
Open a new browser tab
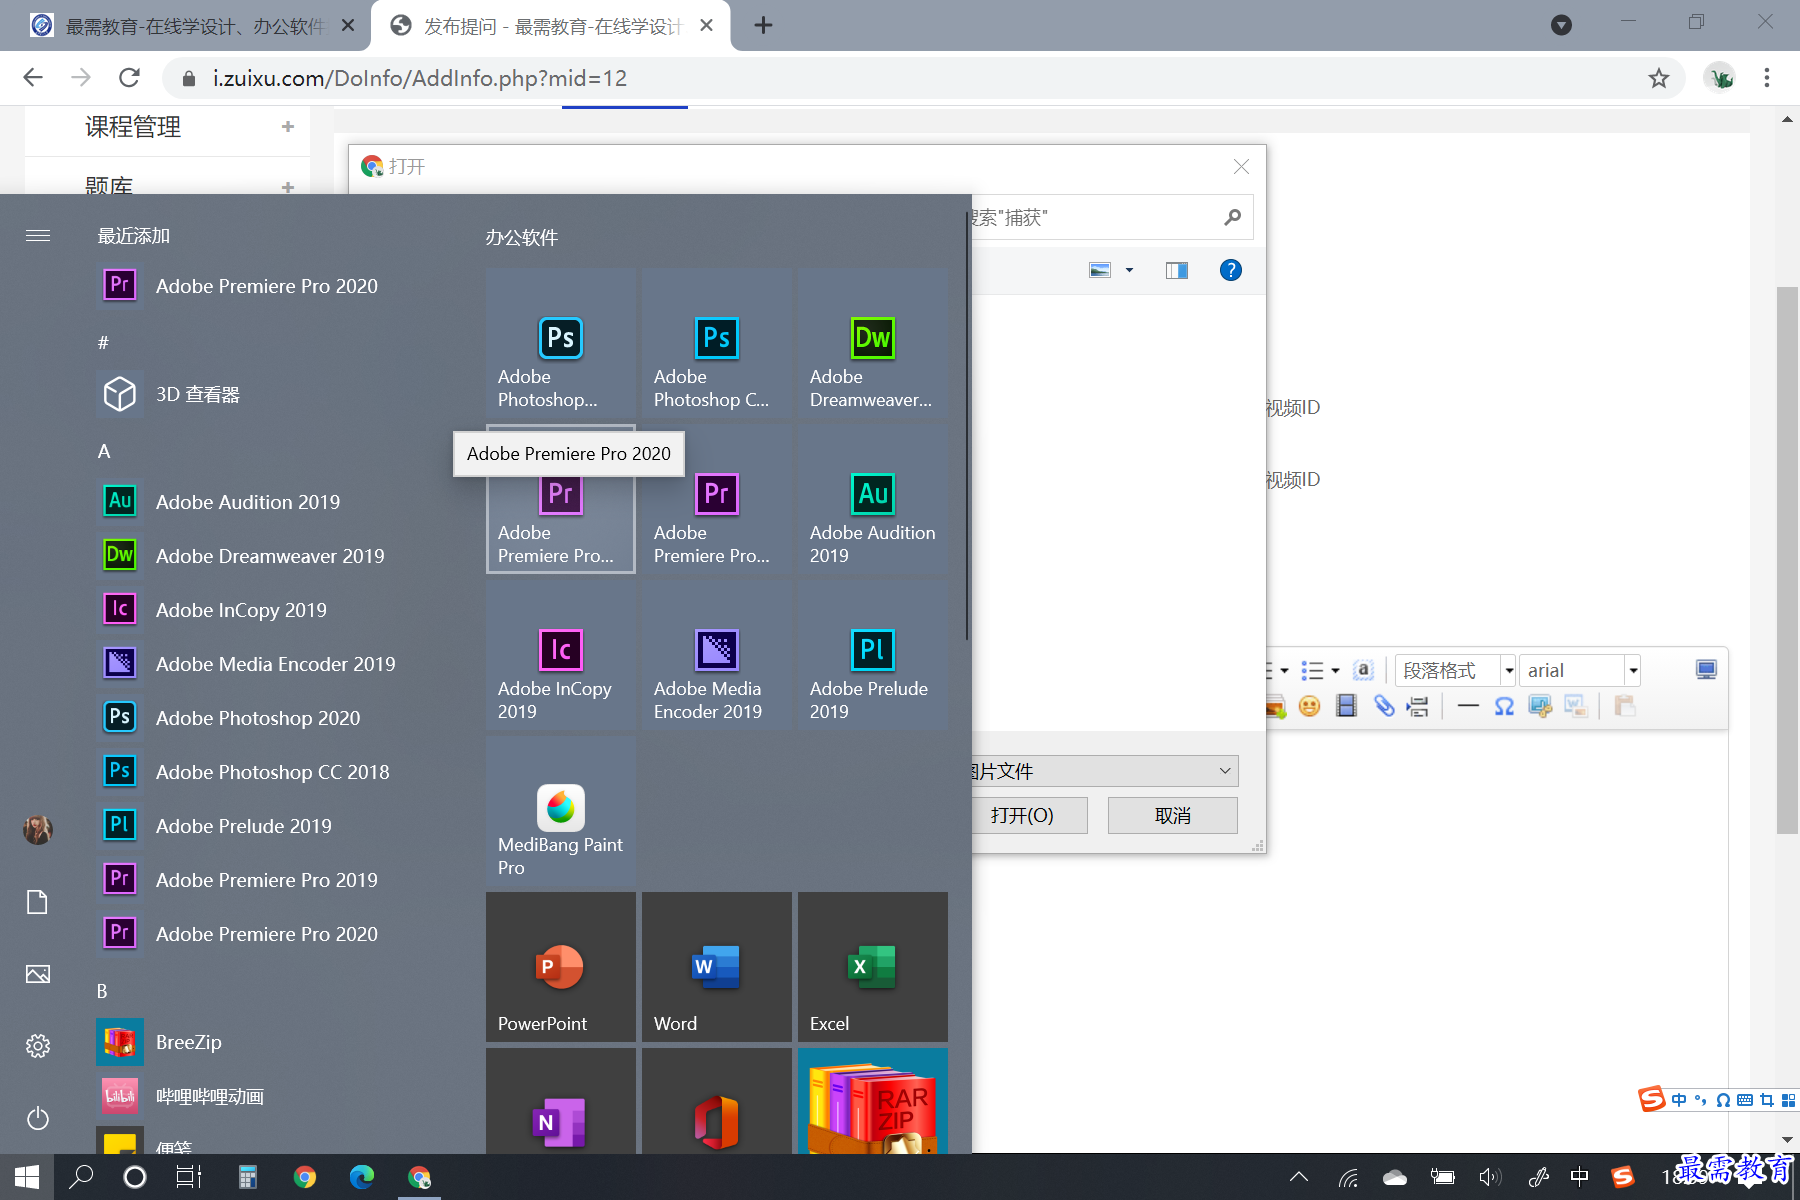763,26
